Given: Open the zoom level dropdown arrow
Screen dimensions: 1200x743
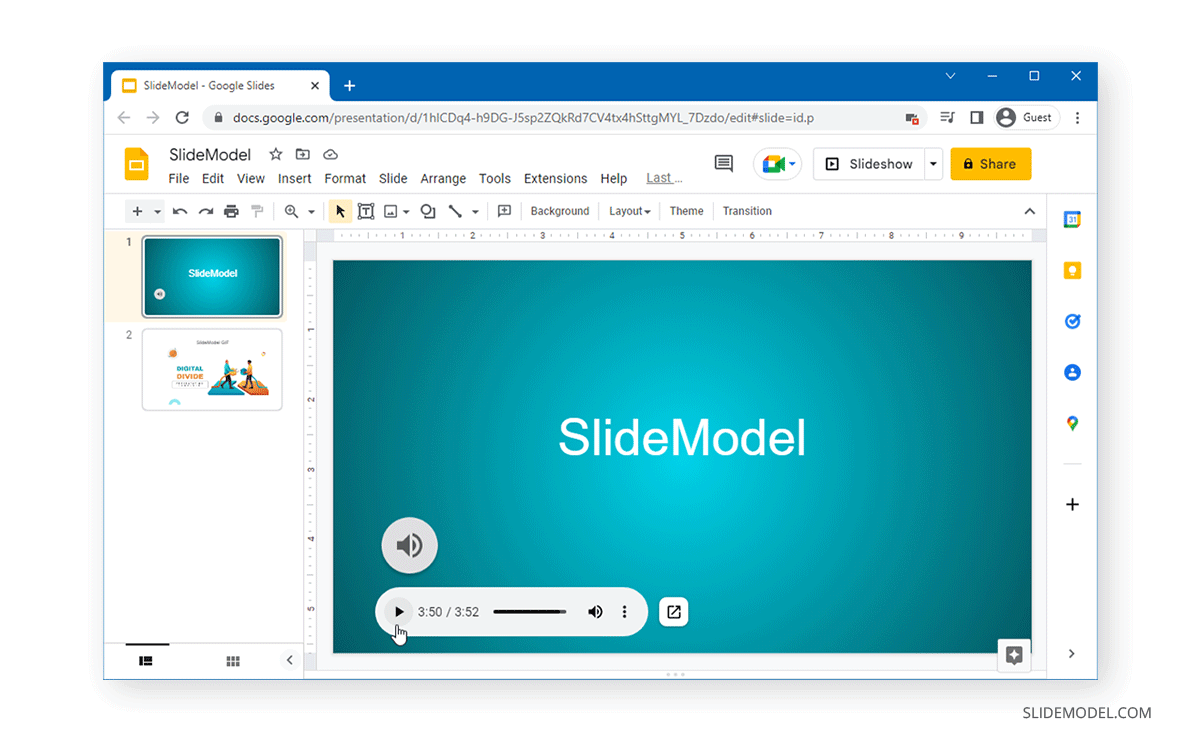Looking at the screenshot, I should (x=311, y=211).
